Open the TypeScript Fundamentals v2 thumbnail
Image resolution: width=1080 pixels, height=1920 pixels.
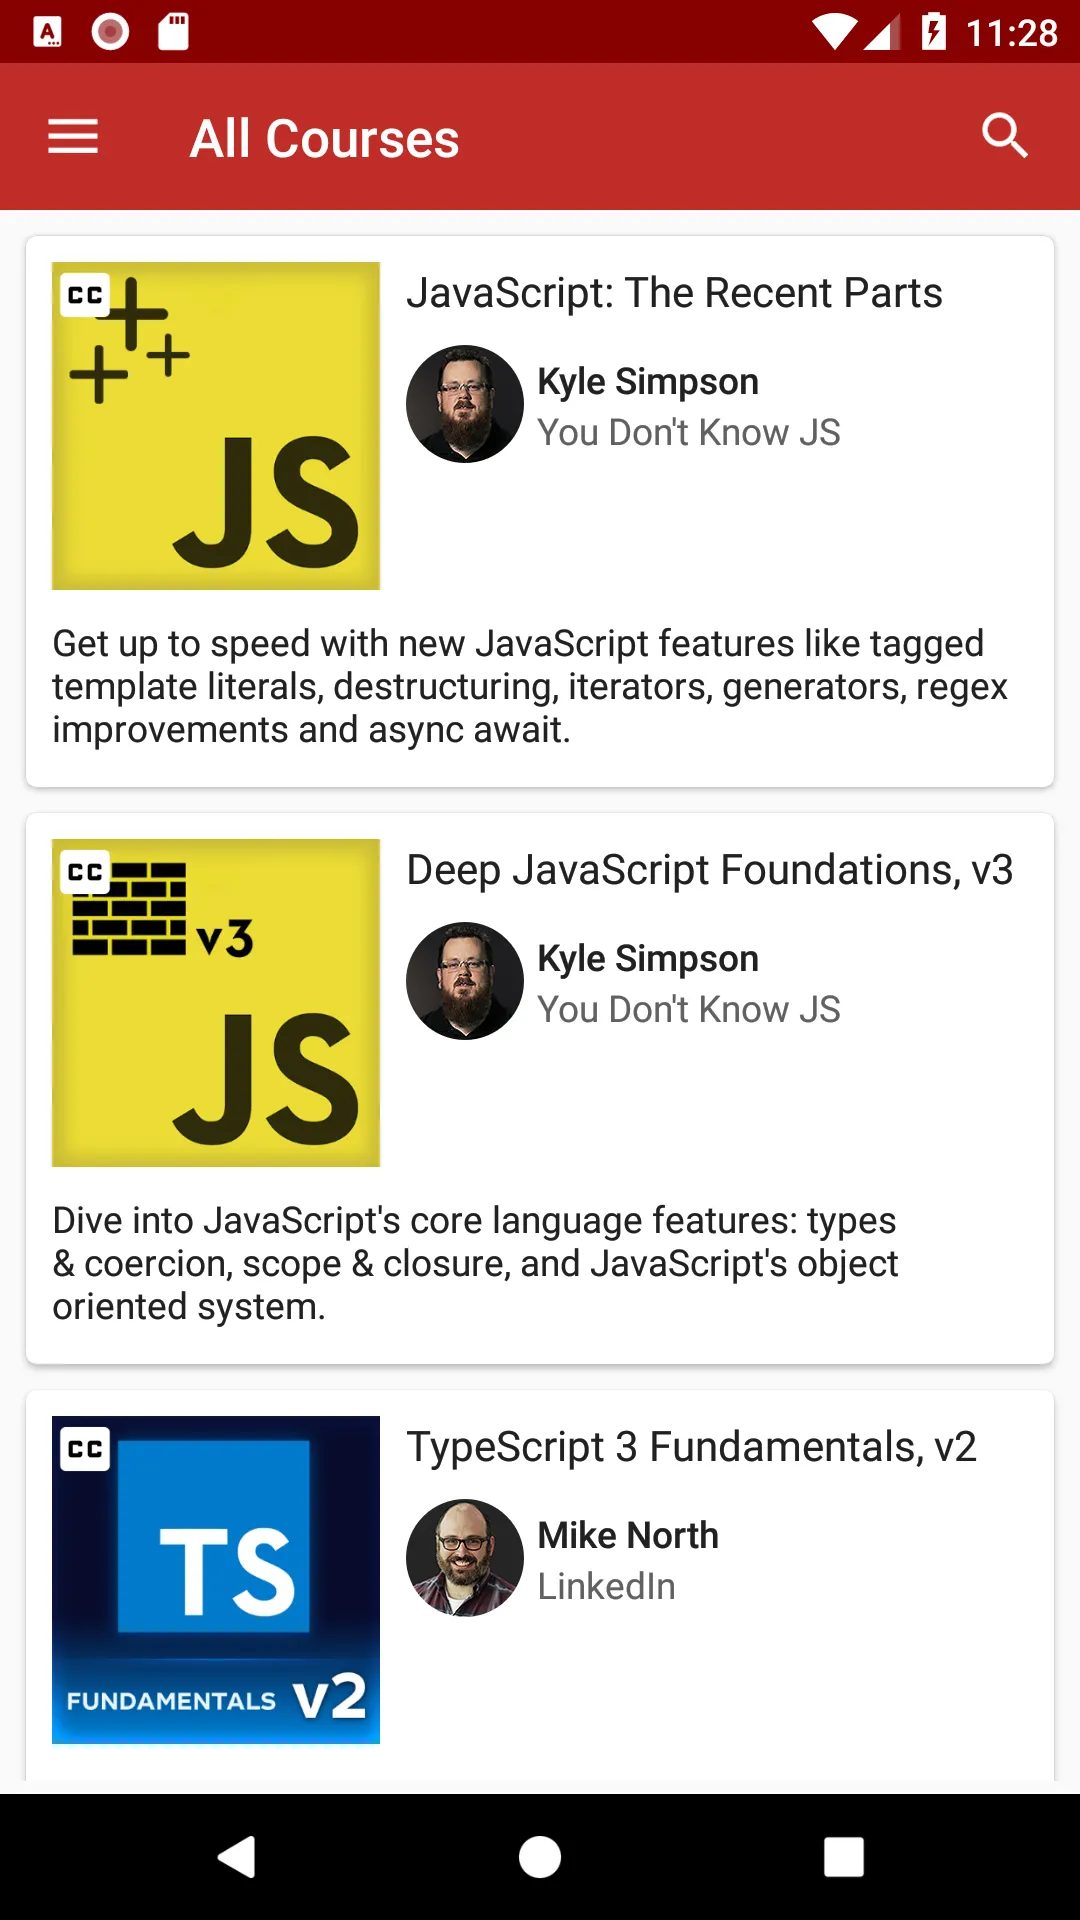[216, 1580]
